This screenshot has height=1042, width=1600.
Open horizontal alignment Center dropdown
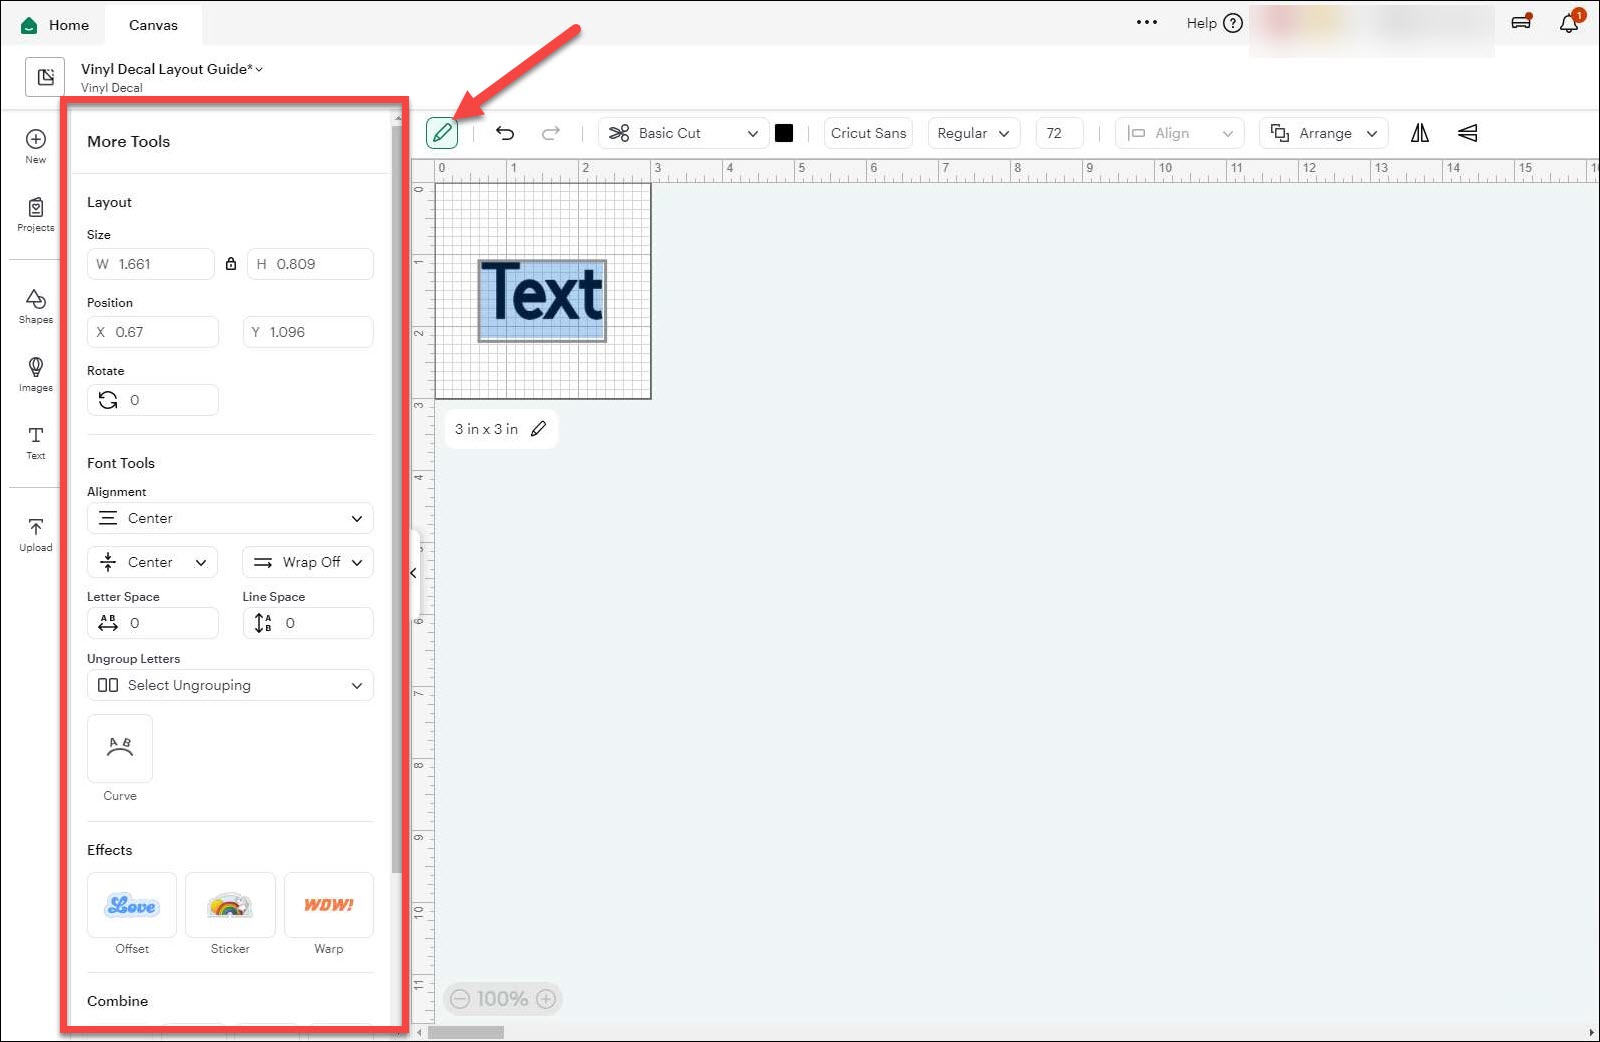[230, 518]
